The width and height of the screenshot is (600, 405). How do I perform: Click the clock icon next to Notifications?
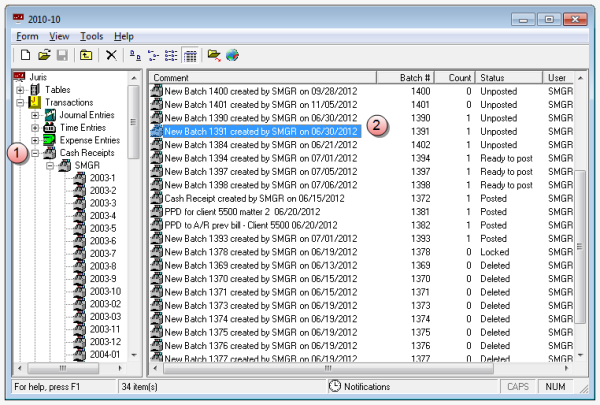[334, 386]
